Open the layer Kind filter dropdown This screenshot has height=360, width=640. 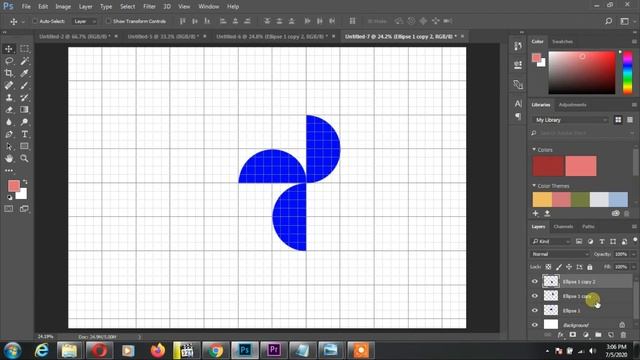(550, 242)
